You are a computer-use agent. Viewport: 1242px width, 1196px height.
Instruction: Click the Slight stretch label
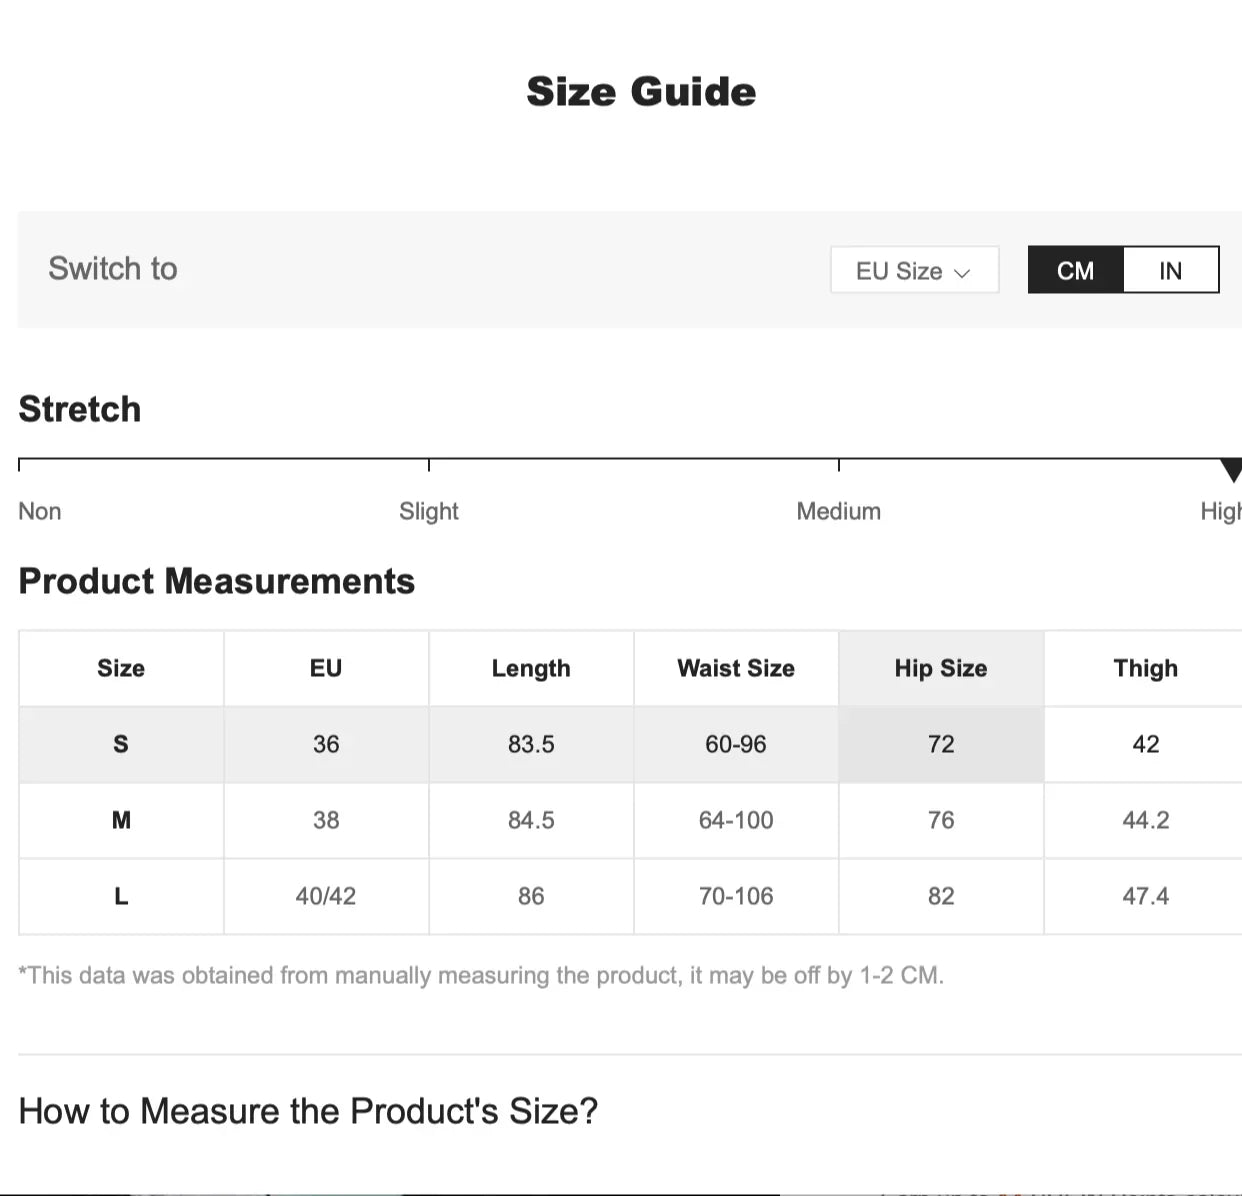[428, 511]
